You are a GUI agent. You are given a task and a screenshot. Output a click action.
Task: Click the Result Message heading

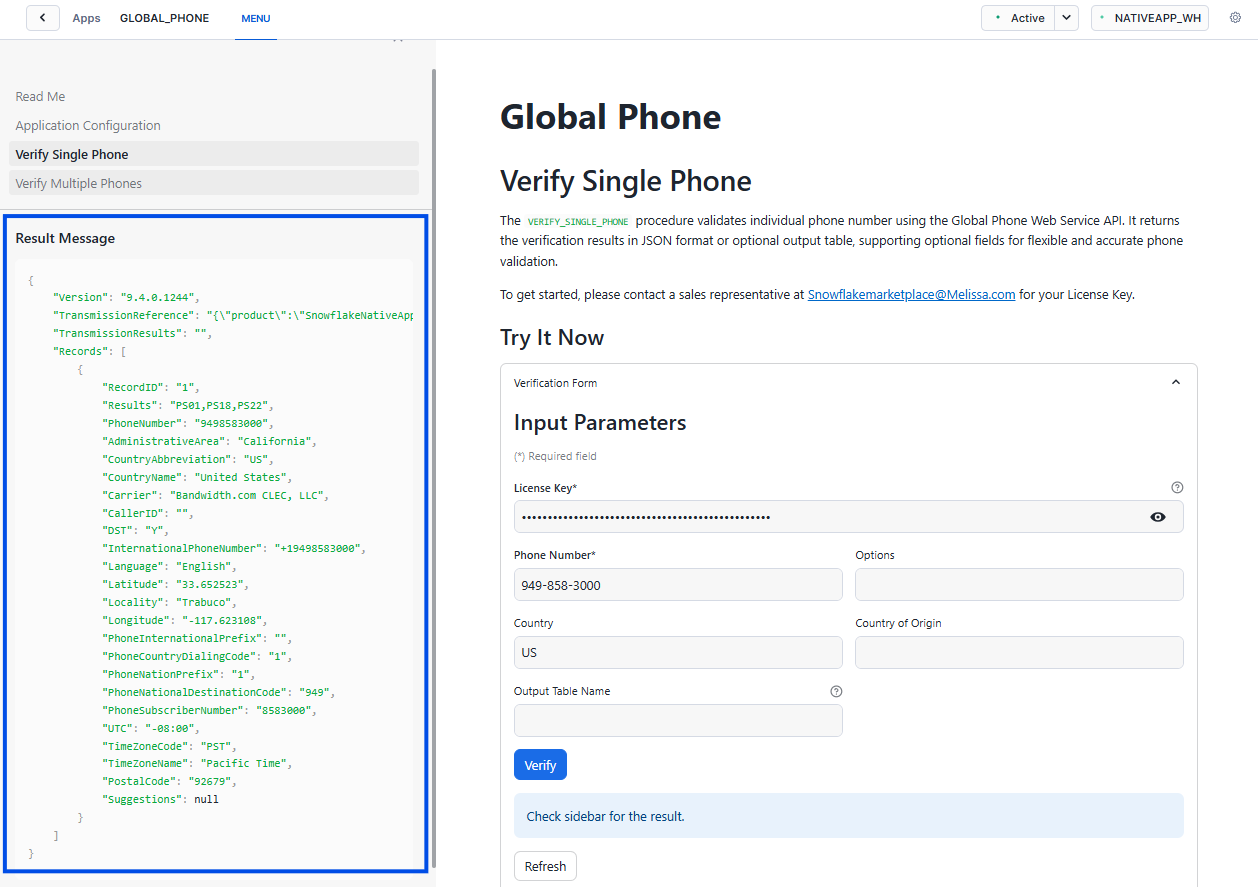(65, 238)
